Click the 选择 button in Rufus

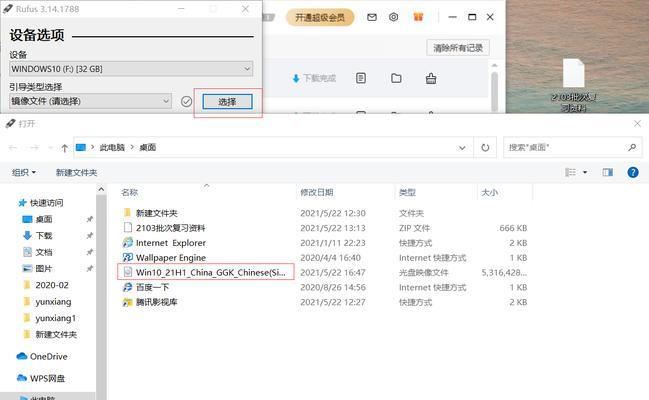pos(227,102)
